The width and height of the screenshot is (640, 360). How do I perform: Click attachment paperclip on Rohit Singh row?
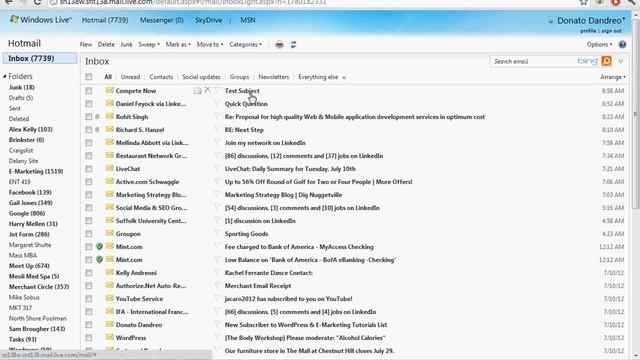[97, 117]
